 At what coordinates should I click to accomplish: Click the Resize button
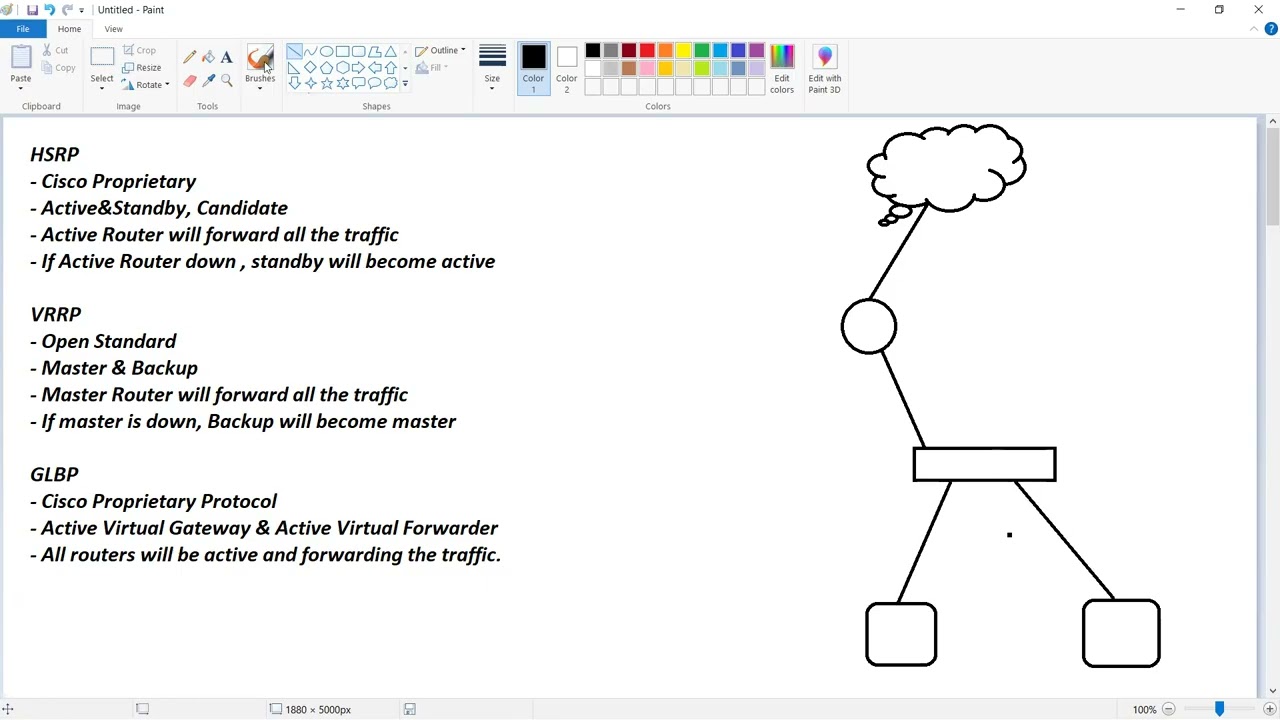click(141, 67)
